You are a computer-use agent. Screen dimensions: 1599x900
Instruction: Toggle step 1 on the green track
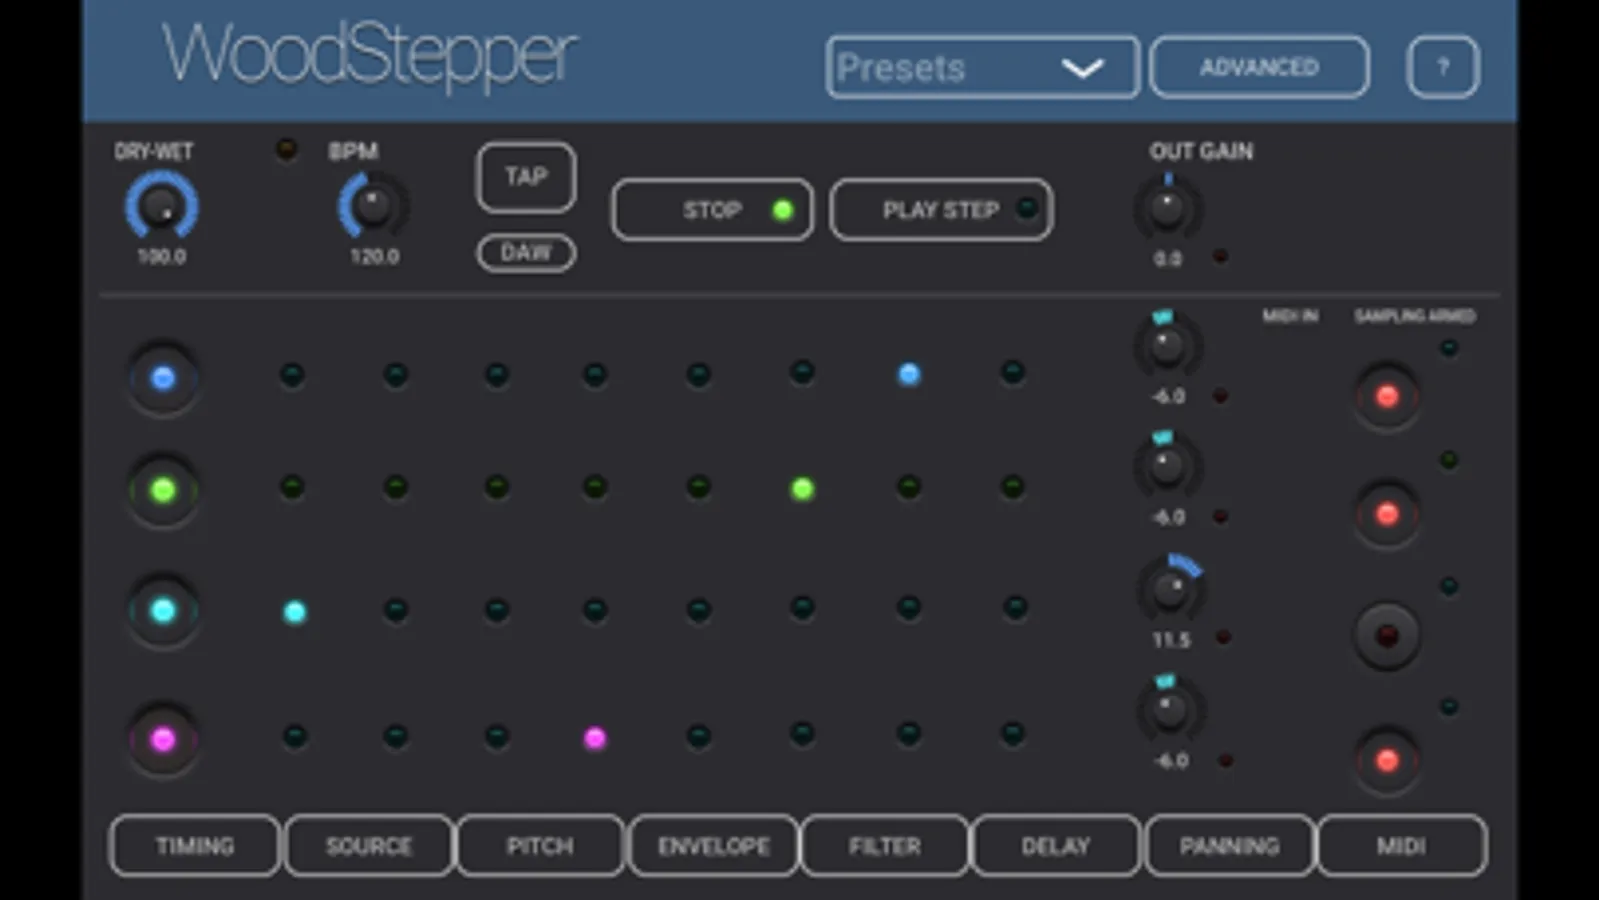tap(292, 487)
